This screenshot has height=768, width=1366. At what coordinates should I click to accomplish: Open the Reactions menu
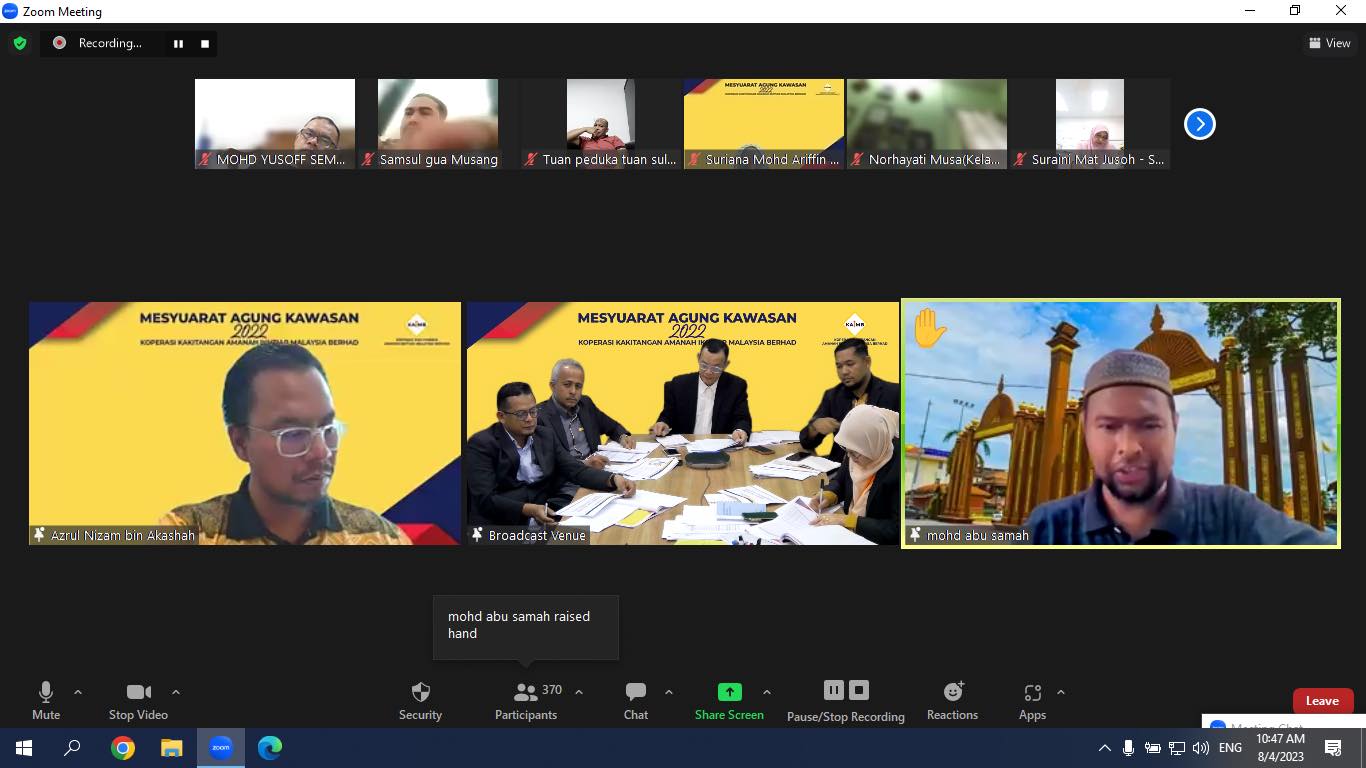(x=952, y=701)
